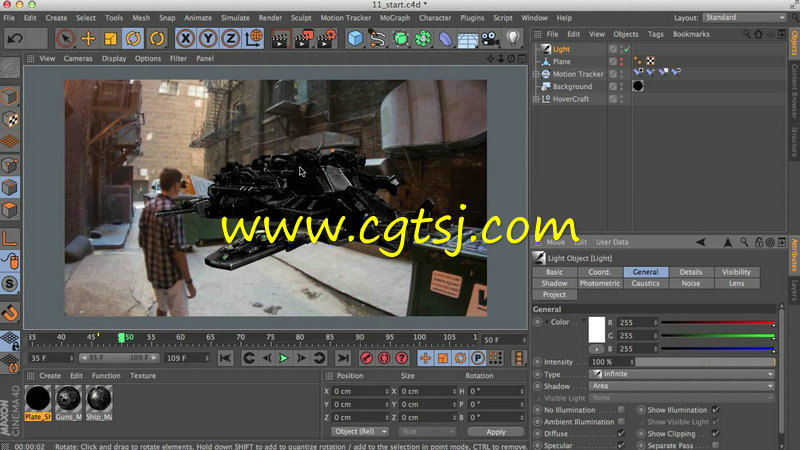800x450 pixels.
Task: Open the Render Settings icon
Action: coord(326,38)
